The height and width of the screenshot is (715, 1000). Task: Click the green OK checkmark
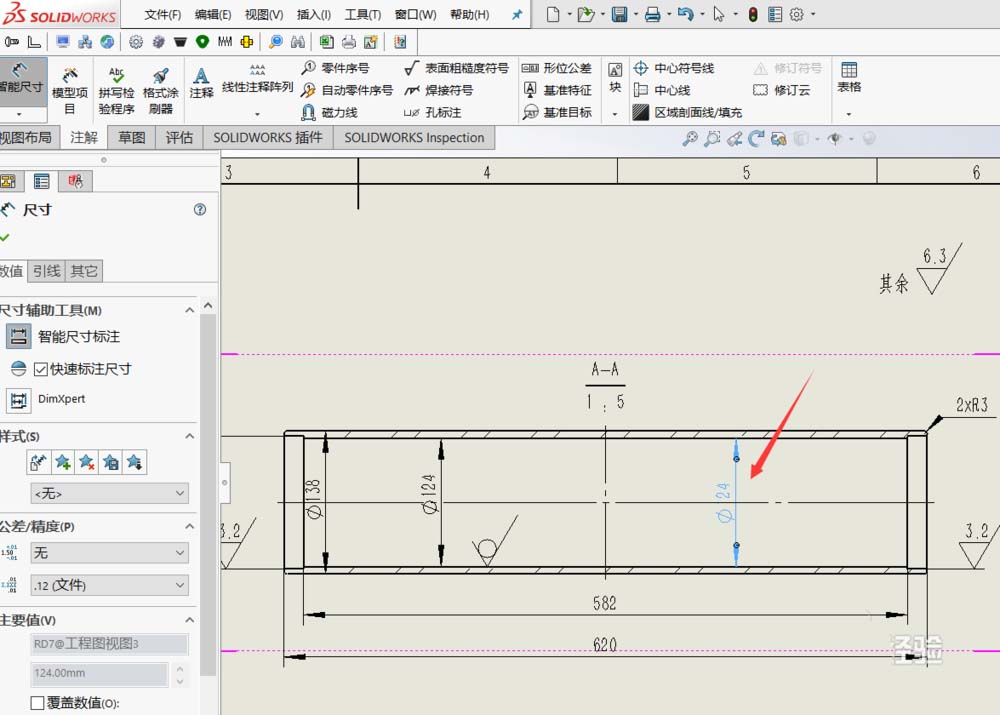click(x=5, y=237)
